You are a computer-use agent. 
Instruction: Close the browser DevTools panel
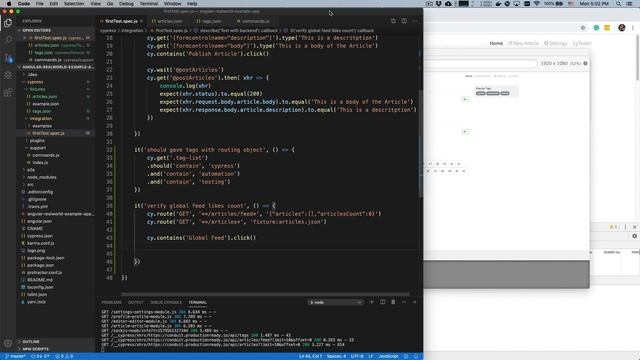point(634,227)
